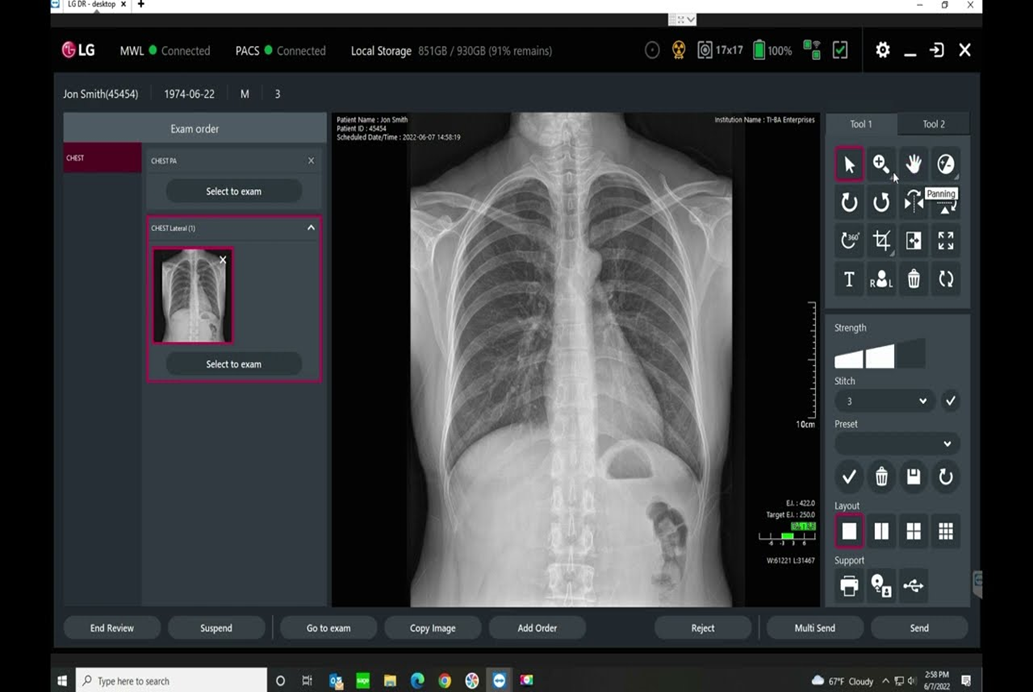Click the End Review button
This screenshot has width=1033, height=692.
111,628
